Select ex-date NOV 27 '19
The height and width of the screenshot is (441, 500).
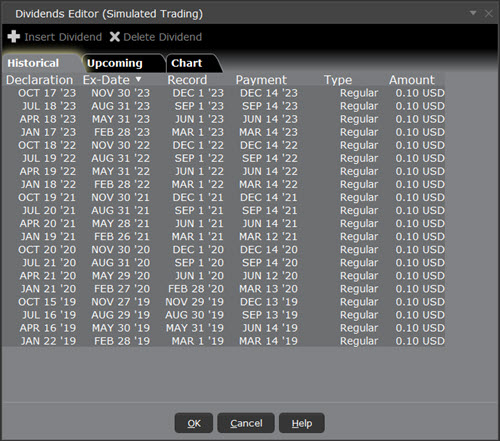pos(121,302)
